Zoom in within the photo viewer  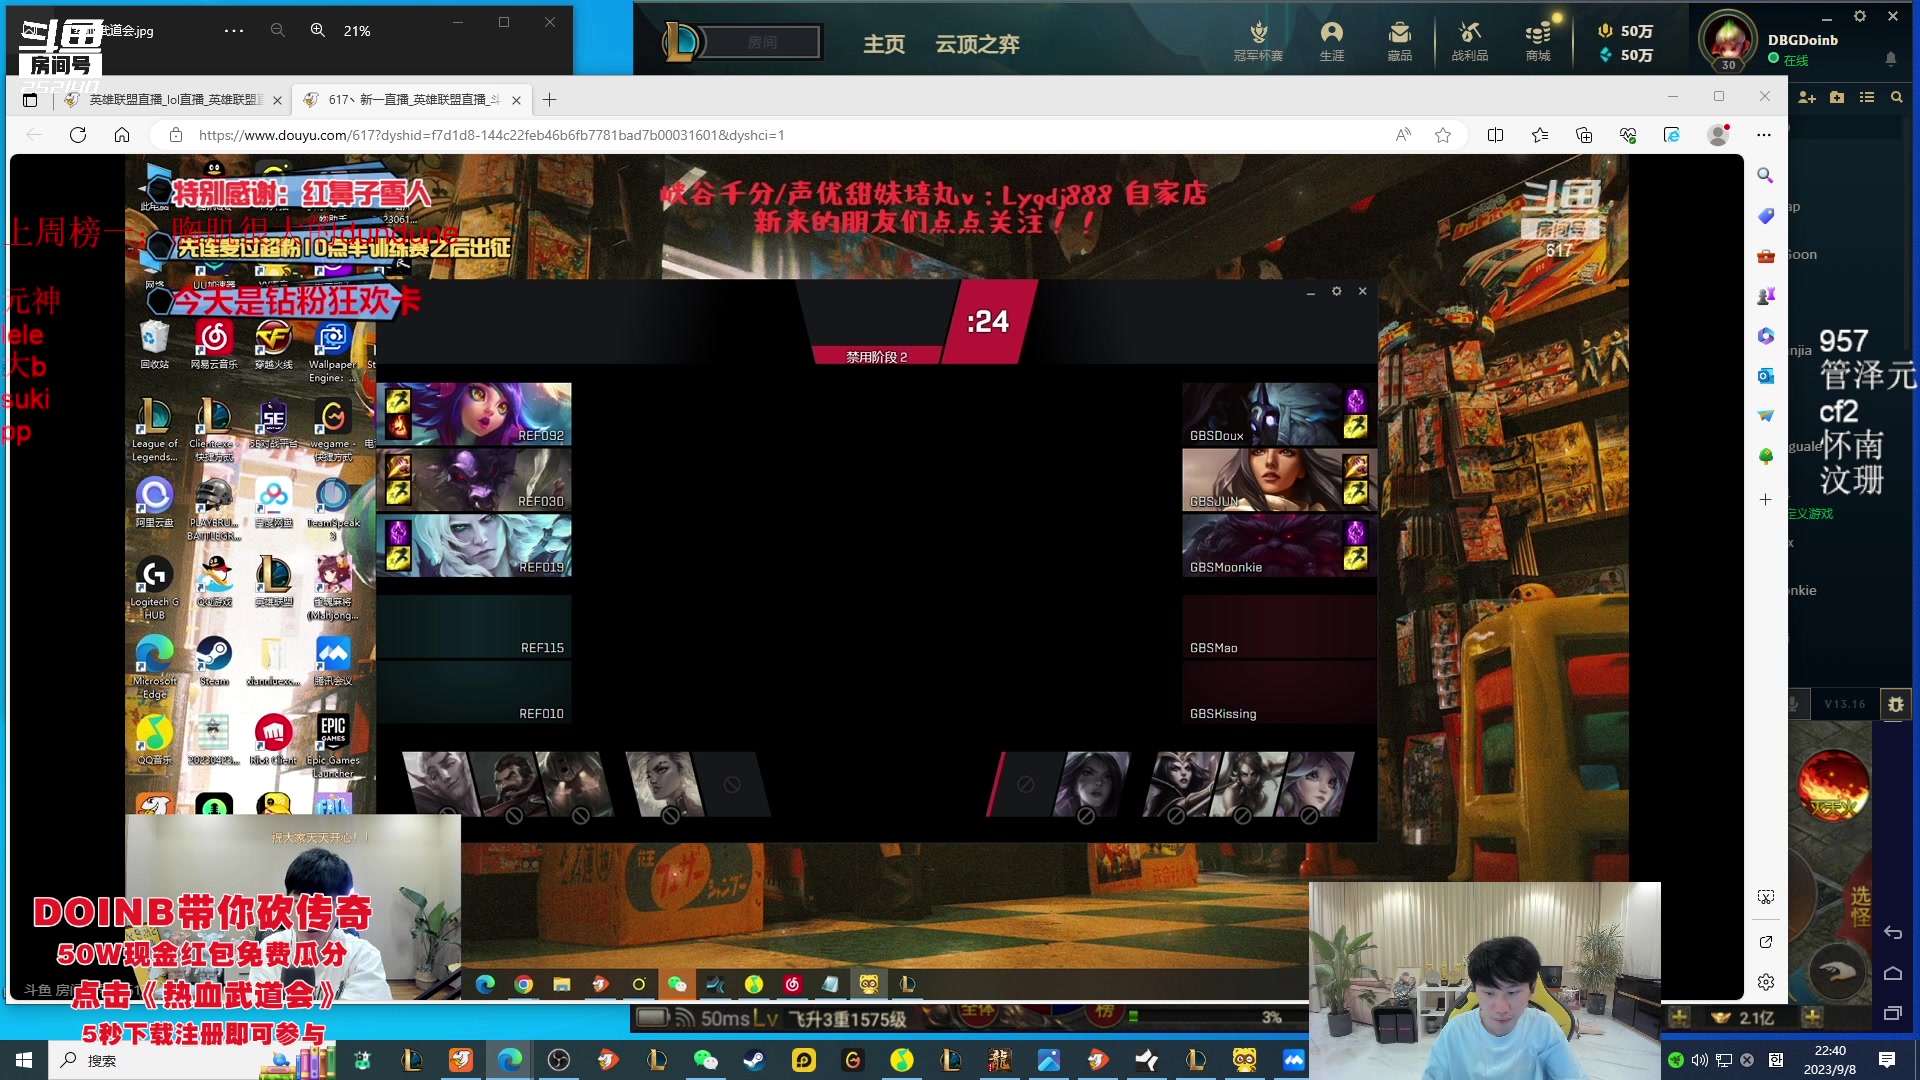click(318, 31)
